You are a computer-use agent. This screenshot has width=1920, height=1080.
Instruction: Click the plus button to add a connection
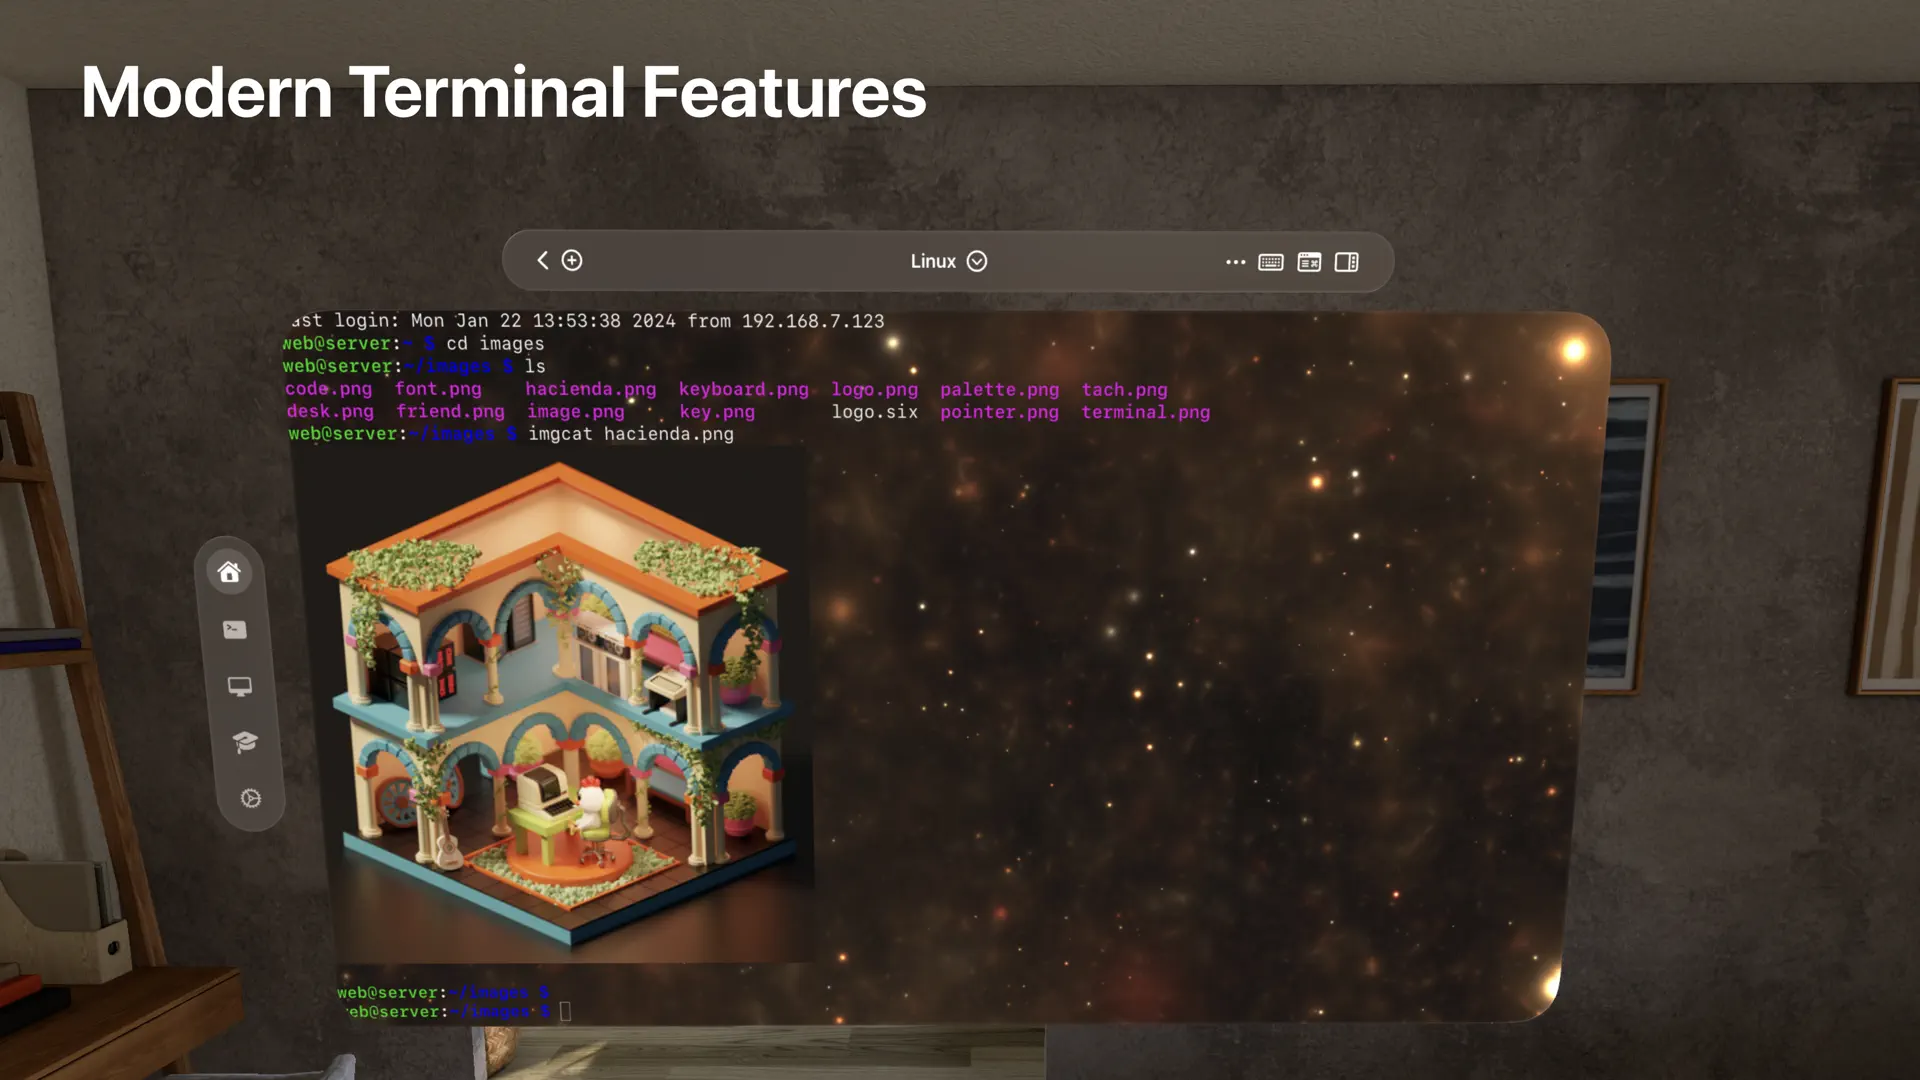(x=572, y=260)
